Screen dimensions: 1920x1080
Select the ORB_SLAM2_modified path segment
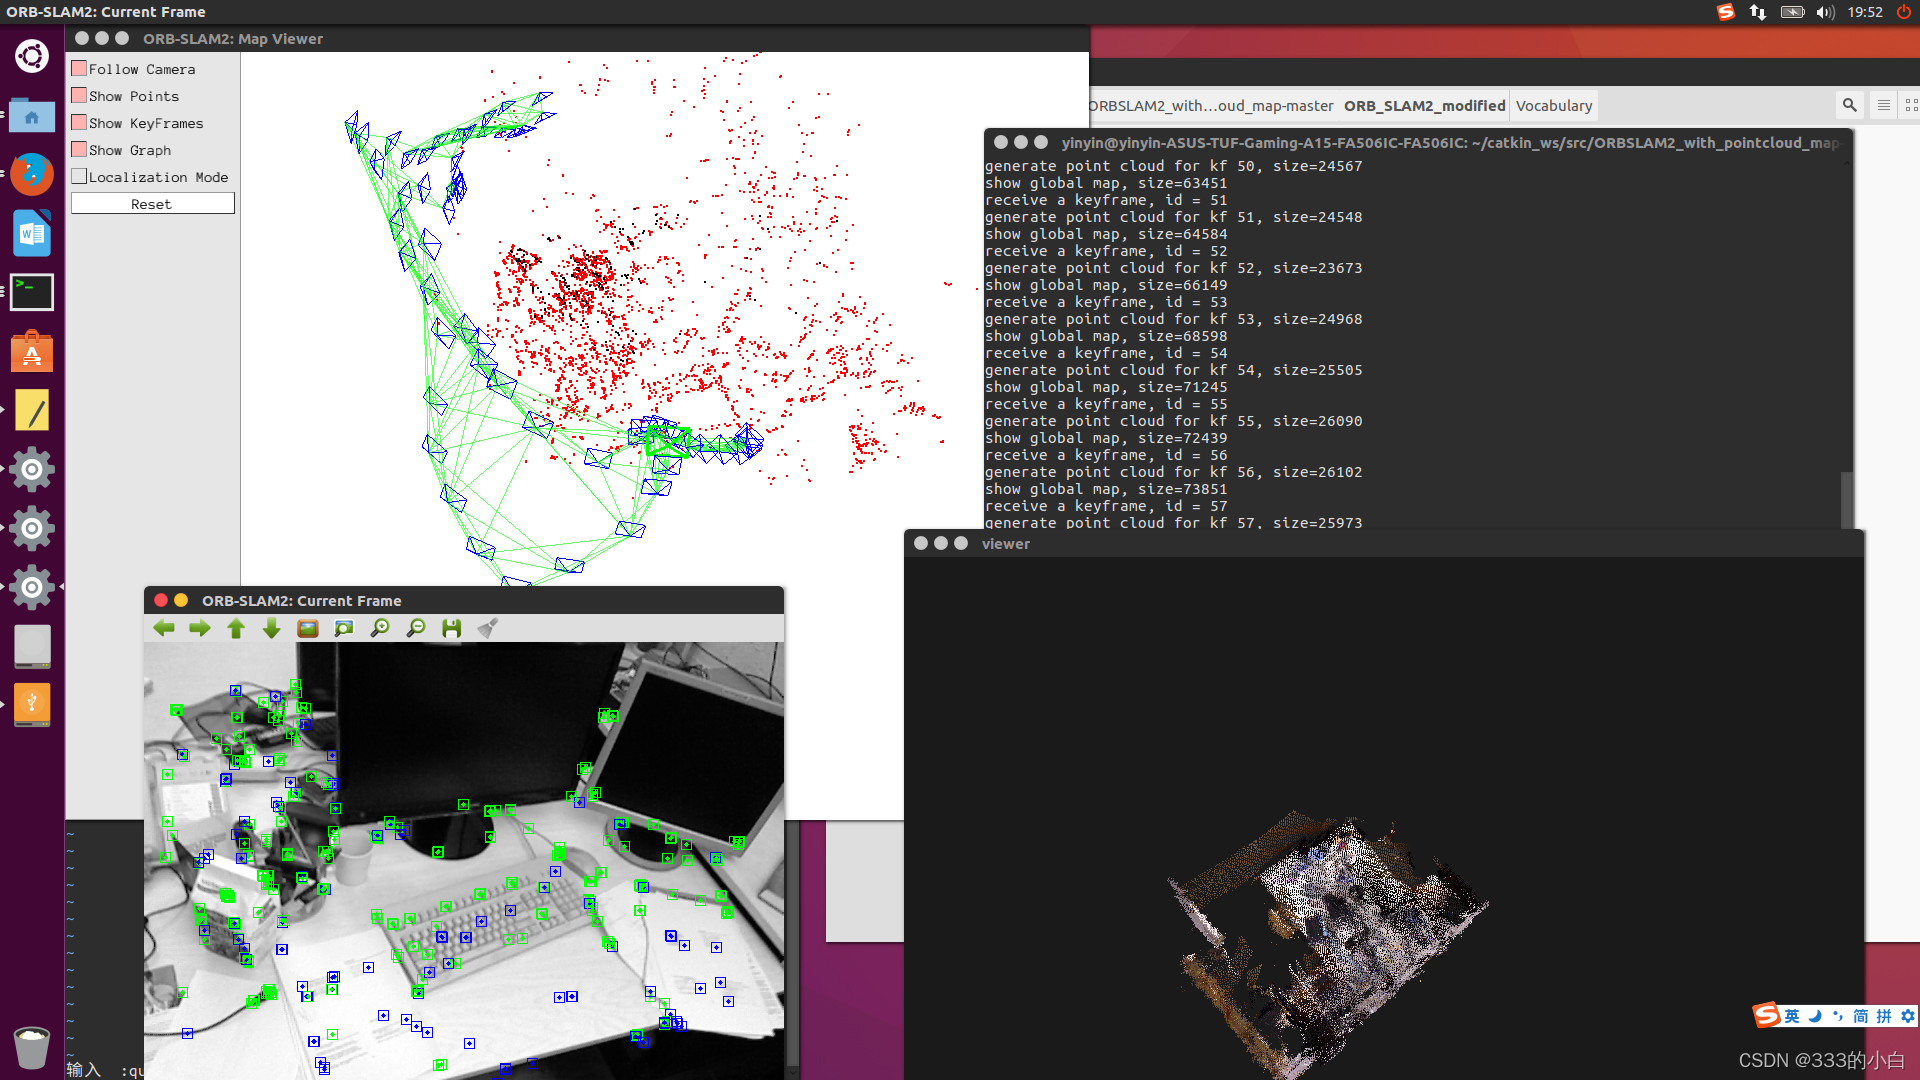coord(1424,106)
